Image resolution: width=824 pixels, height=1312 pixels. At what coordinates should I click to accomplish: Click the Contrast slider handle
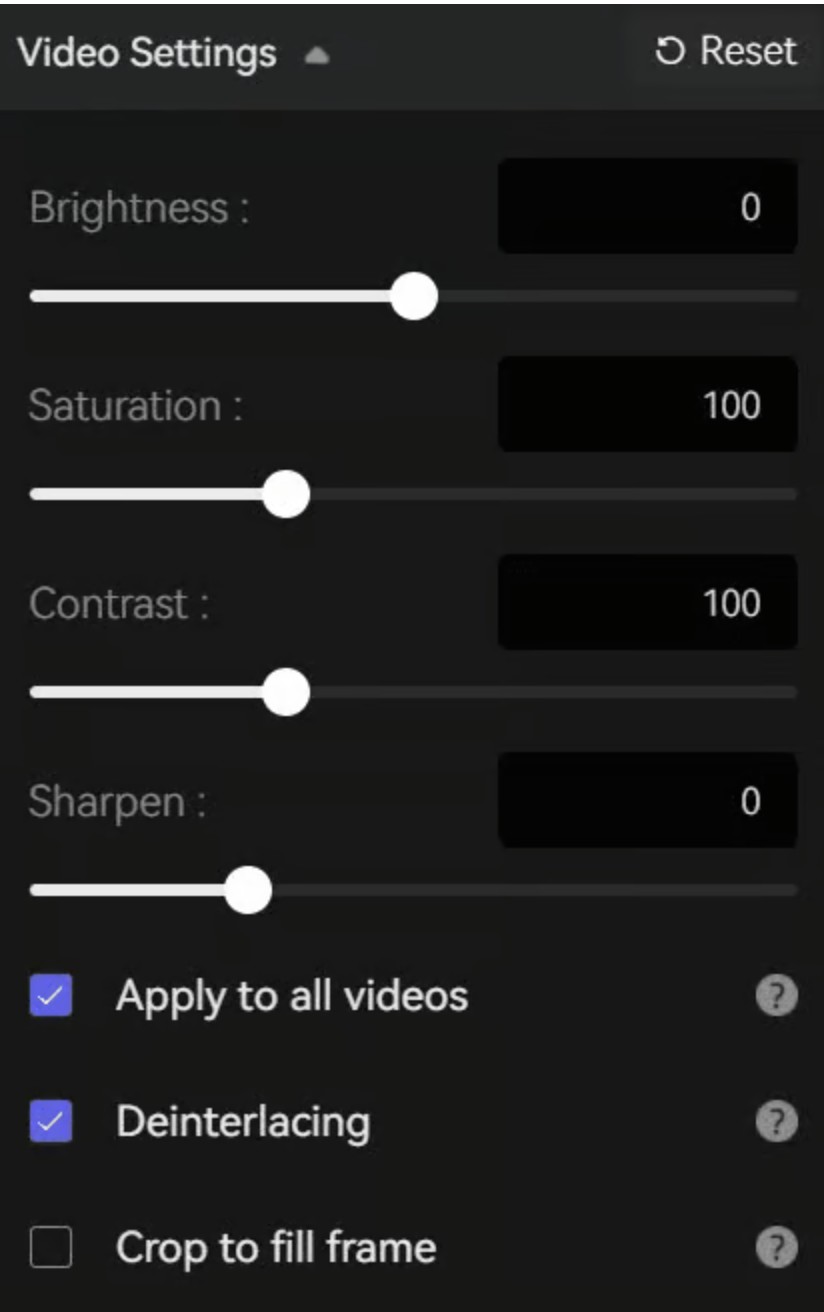point(286,691)
